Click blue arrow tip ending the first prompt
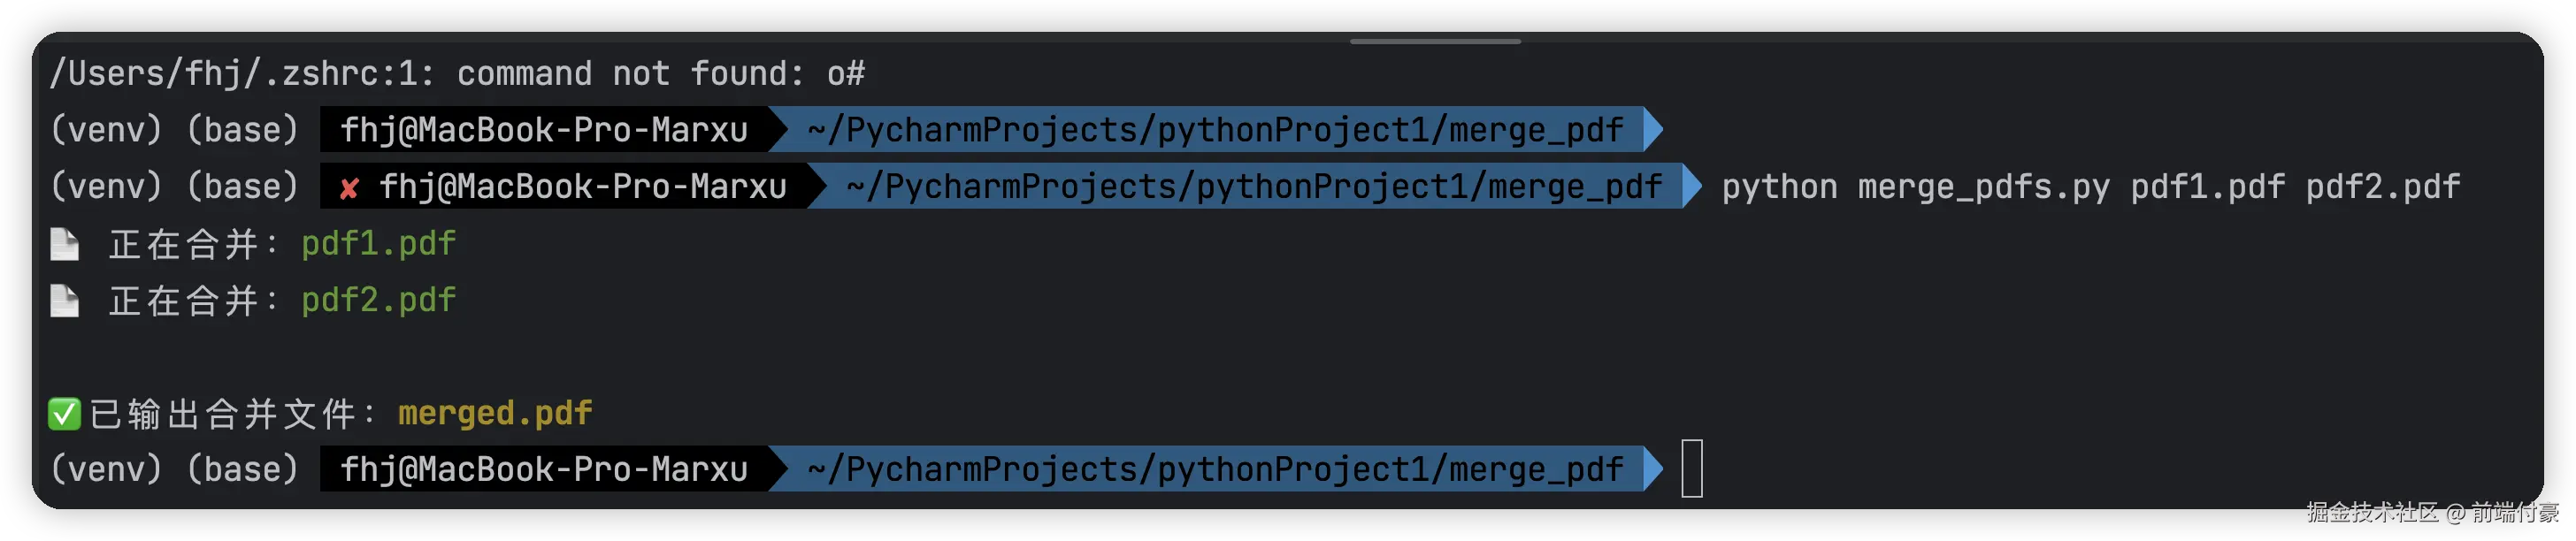This screenshot has height=541, width=2576. 1654,130
